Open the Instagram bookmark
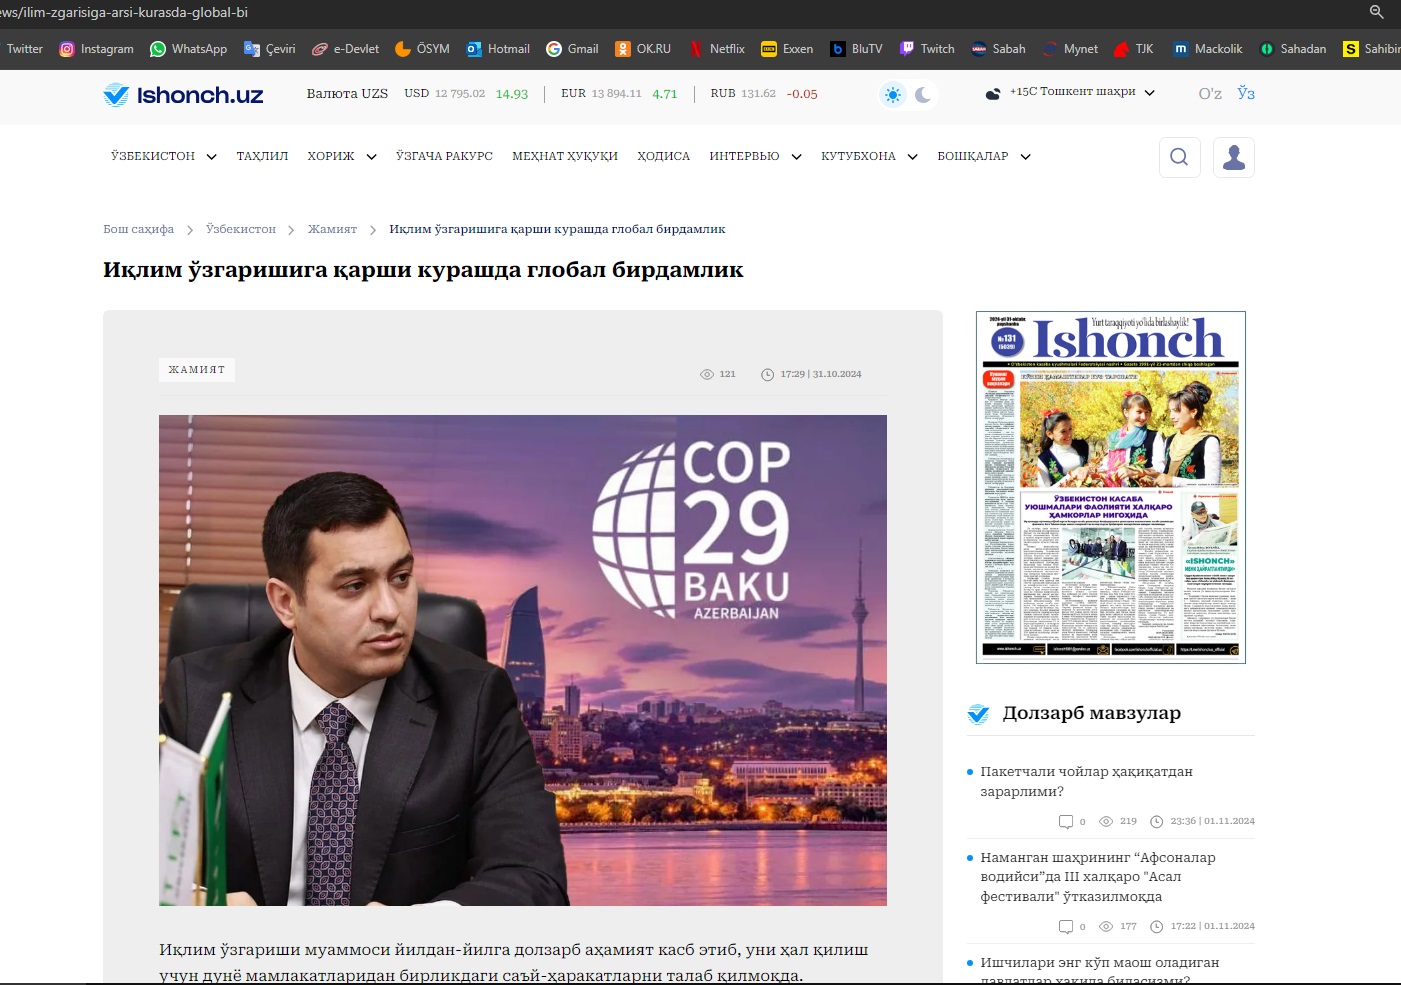The height and width of the screenshot is (985, 1401). (x=96, y=49)
